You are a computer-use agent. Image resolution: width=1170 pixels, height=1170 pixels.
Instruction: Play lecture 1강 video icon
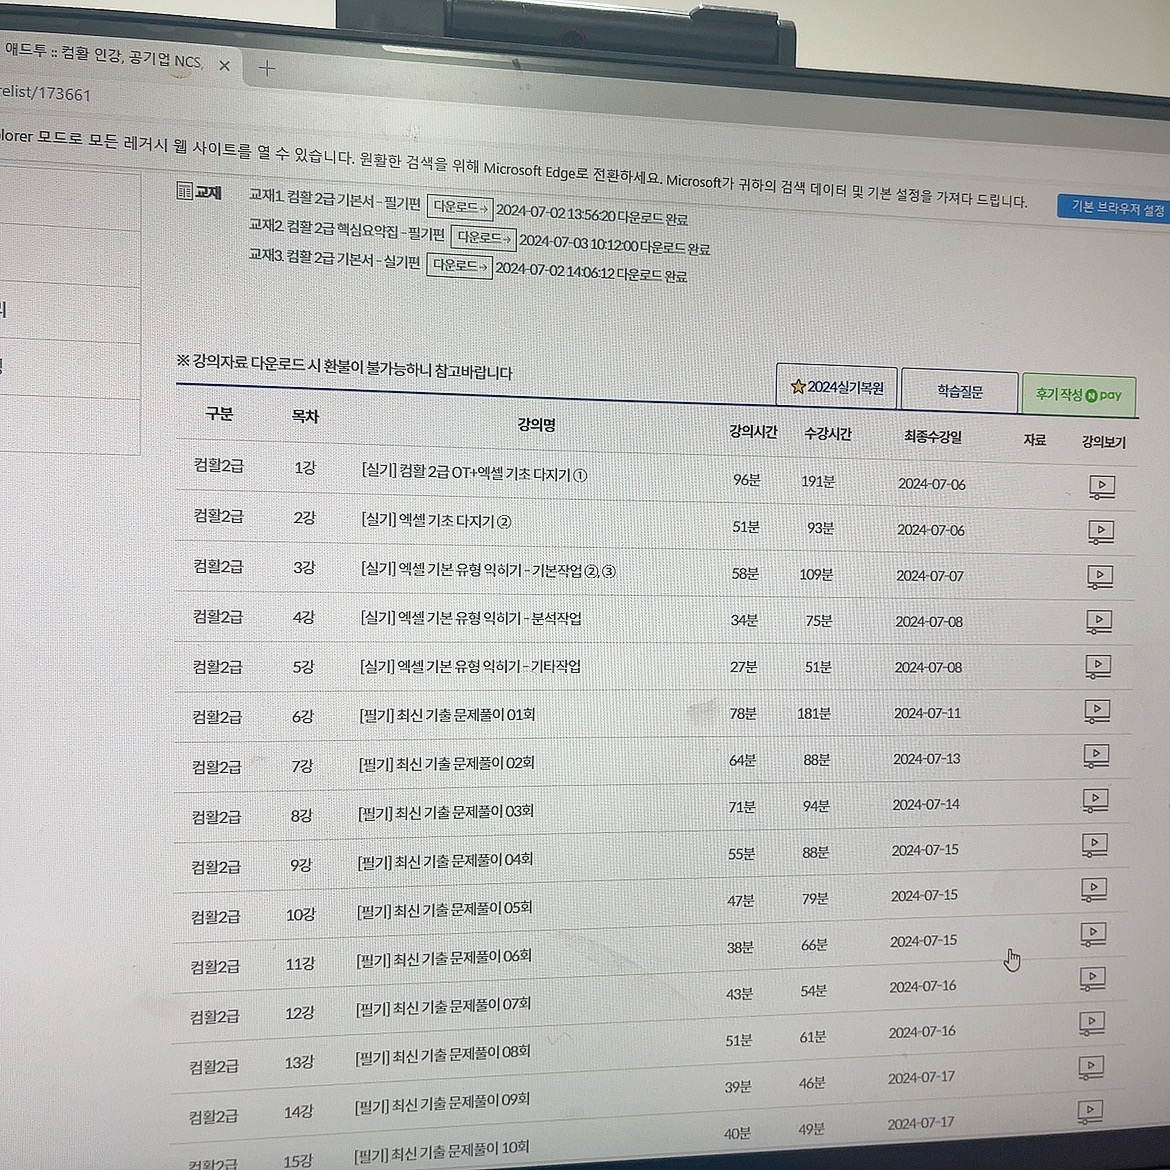pyautogui.click(x=1101, y=487)
